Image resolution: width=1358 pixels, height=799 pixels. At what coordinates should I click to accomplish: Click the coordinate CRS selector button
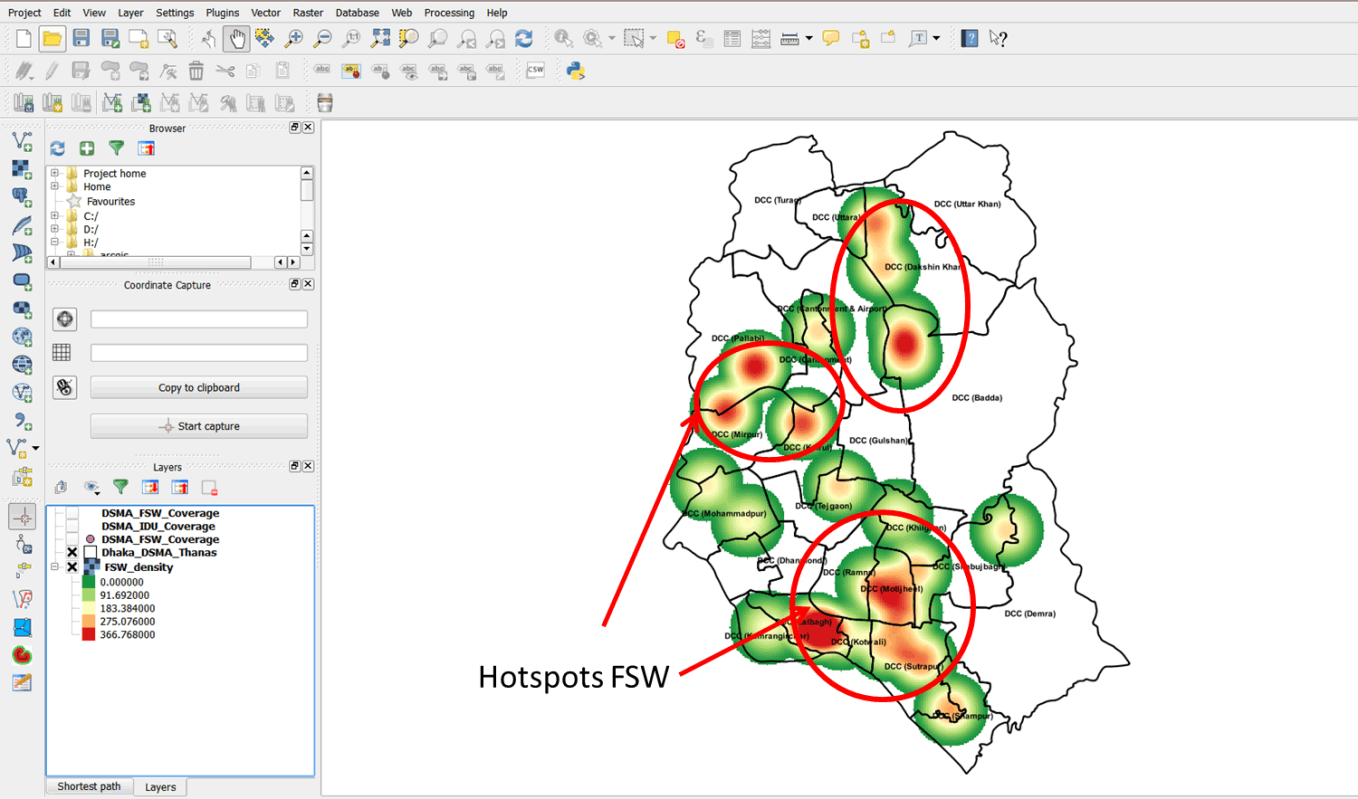coord(65,319)
